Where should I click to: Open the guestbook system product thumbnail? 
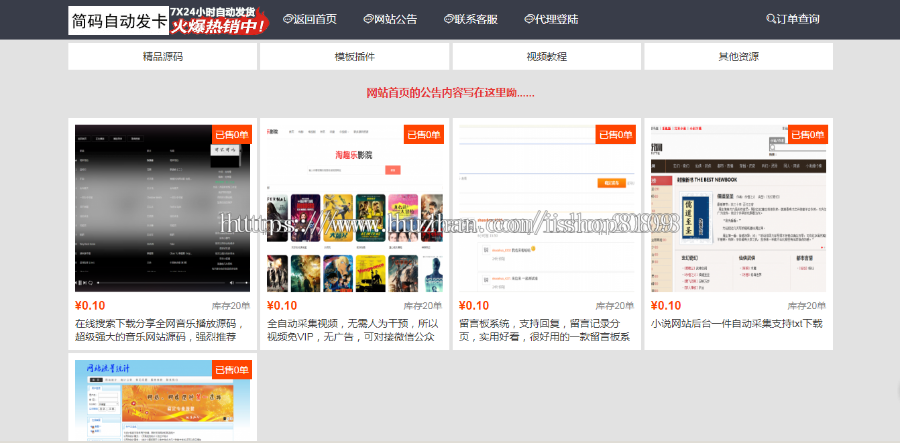coord(546,208)
